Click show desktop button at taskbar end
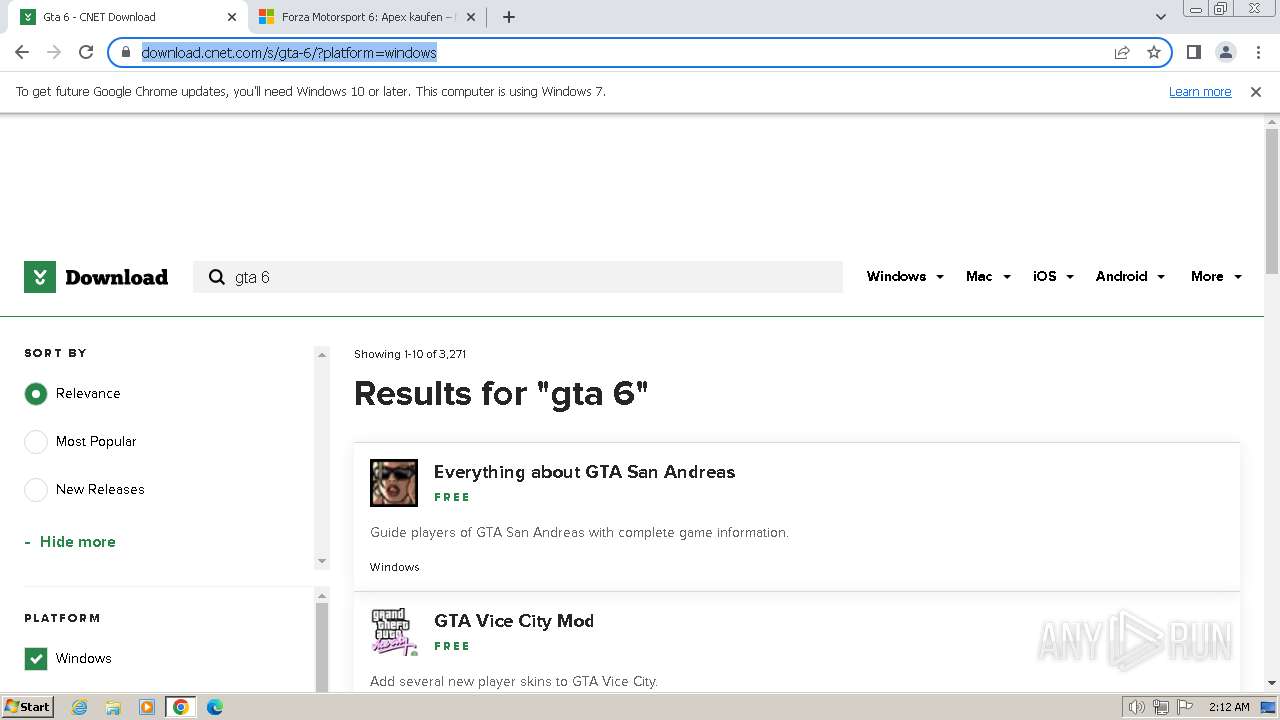This screenshot has height=720, width=1280. click(x=1268, y=707)
